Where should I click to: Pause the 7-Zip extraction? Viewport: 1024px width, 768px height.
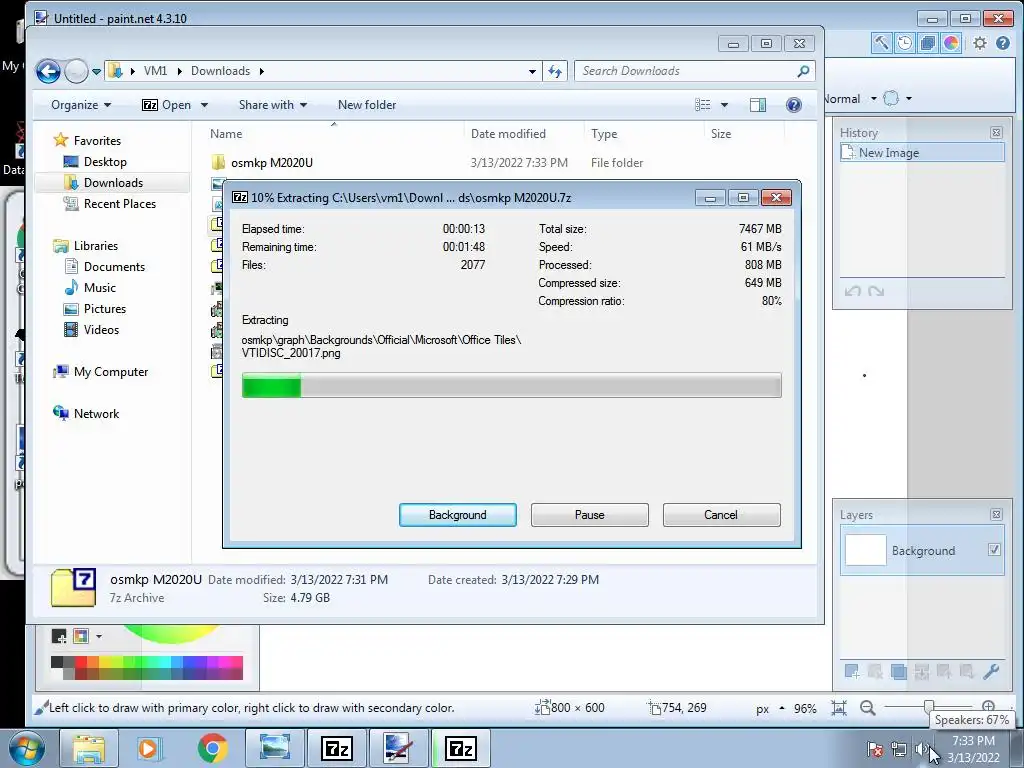589,515
